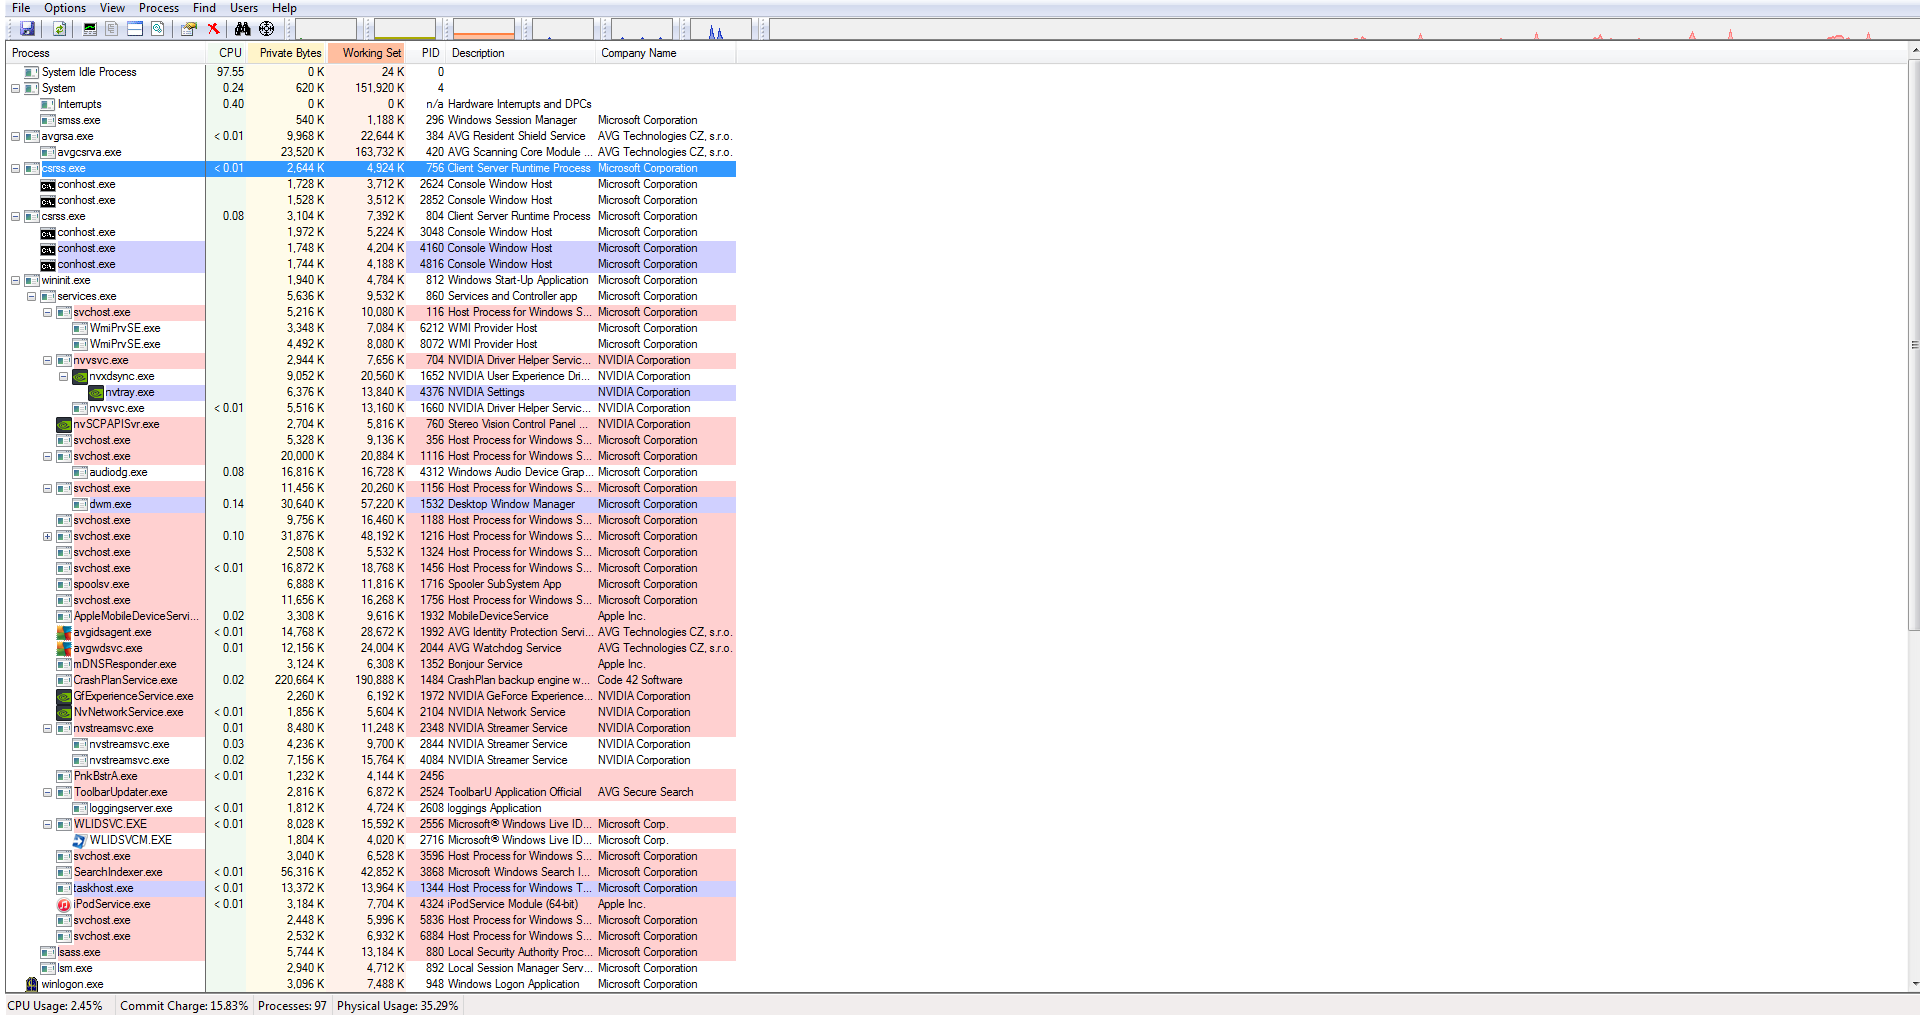Select the System Idle Process row
This screenshot has height=1016, width=1920.
coord(371,72)
